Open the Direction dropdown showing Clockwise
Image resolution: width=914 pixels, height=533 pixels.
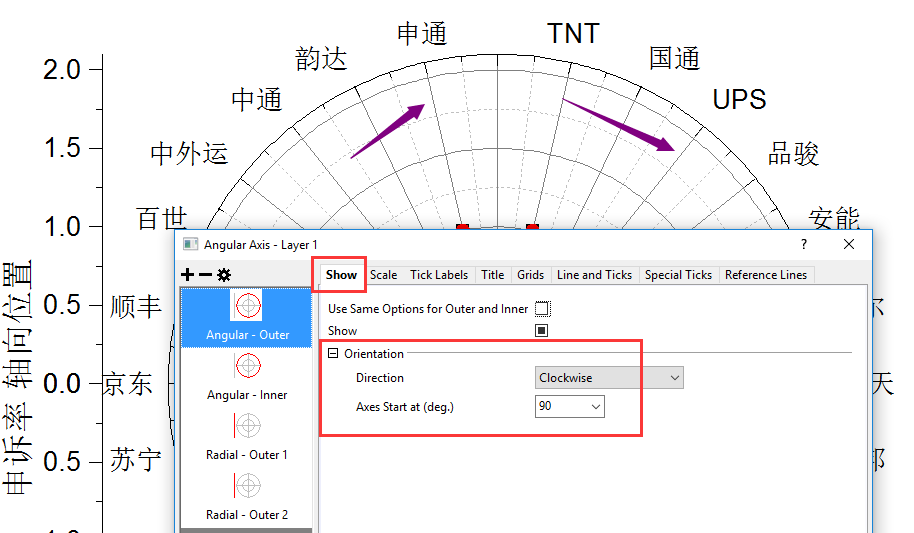click(x=609, y=378)
